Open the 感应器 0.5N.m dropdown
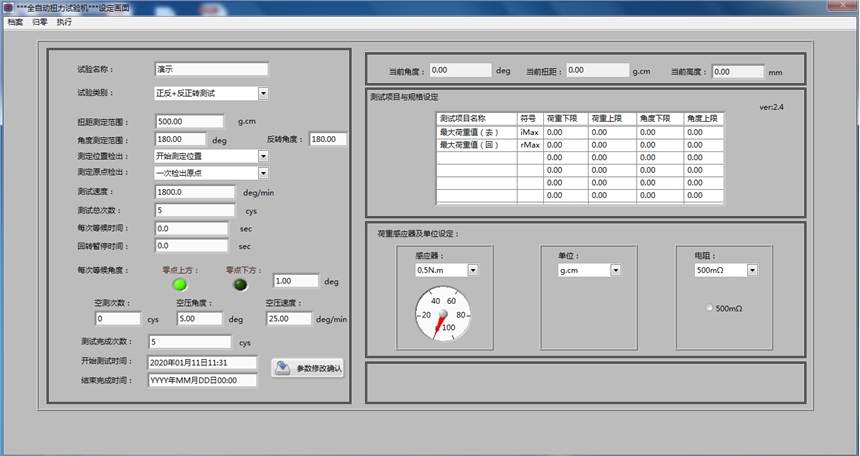This screenshot has height=456, width=860. tap(473, 270)
